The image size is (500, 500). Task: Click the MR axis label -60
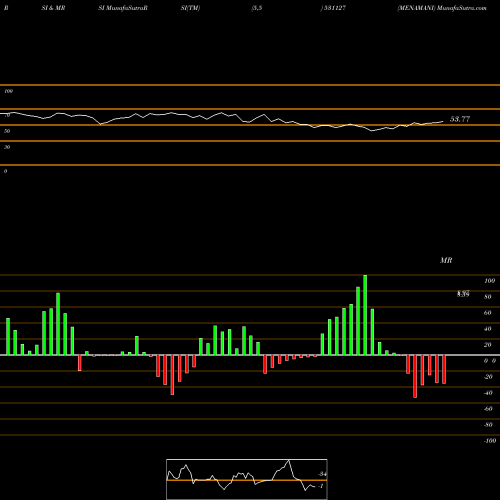pyautogui.click(x=488, y=409)
